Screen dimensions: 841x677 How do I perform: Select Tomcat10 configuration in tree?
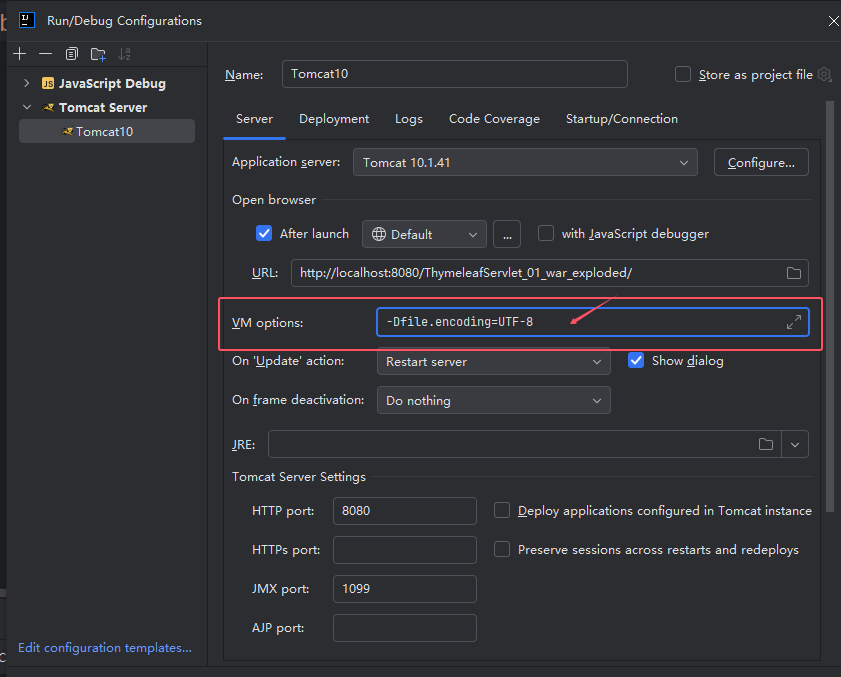[x=107, y=131]
